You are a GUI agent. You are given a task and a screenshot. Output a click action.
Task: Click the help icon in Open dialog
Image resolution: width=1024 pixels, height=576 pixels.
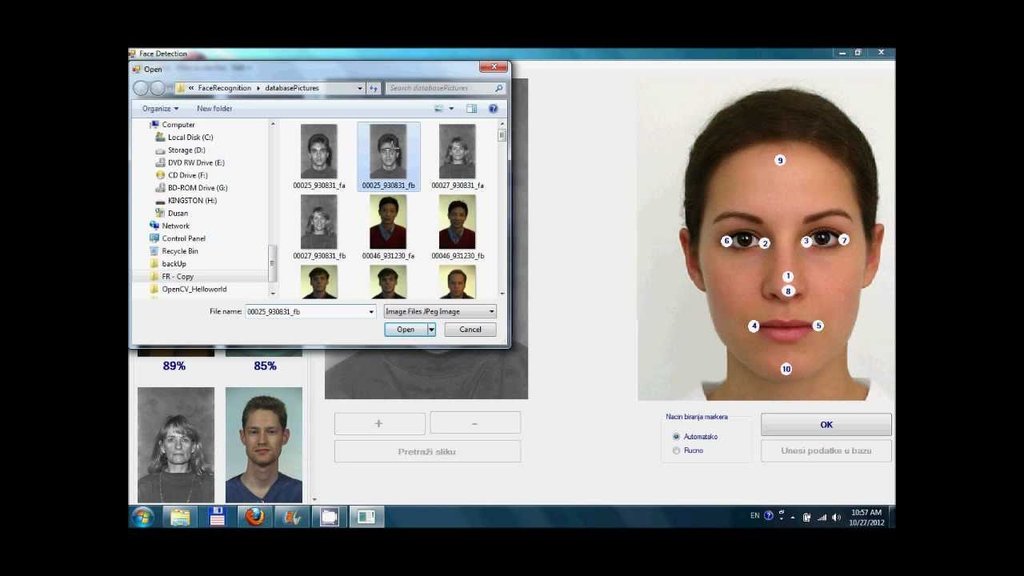pos(493,108)
